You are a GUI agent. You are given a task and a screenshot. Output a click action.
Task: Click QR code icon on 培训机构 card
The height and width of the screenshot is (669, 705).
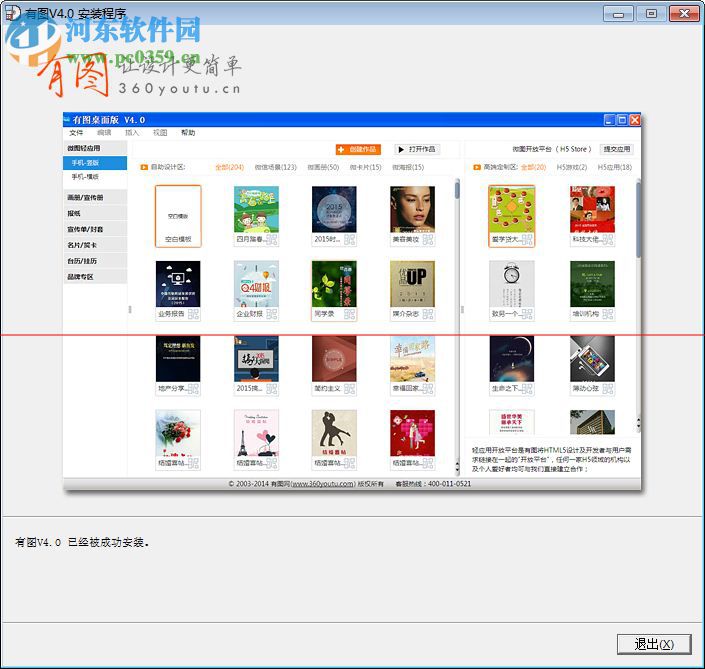[608, 314]
